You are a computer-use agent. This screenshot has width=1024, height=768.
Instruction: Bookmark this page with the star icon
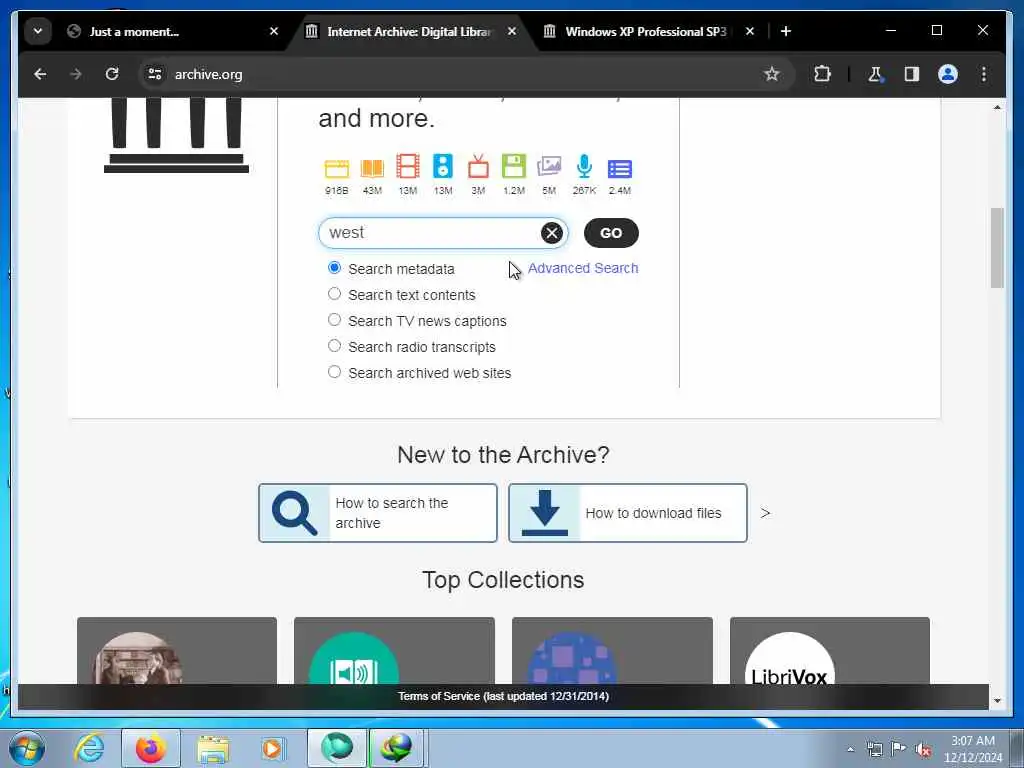771,74
